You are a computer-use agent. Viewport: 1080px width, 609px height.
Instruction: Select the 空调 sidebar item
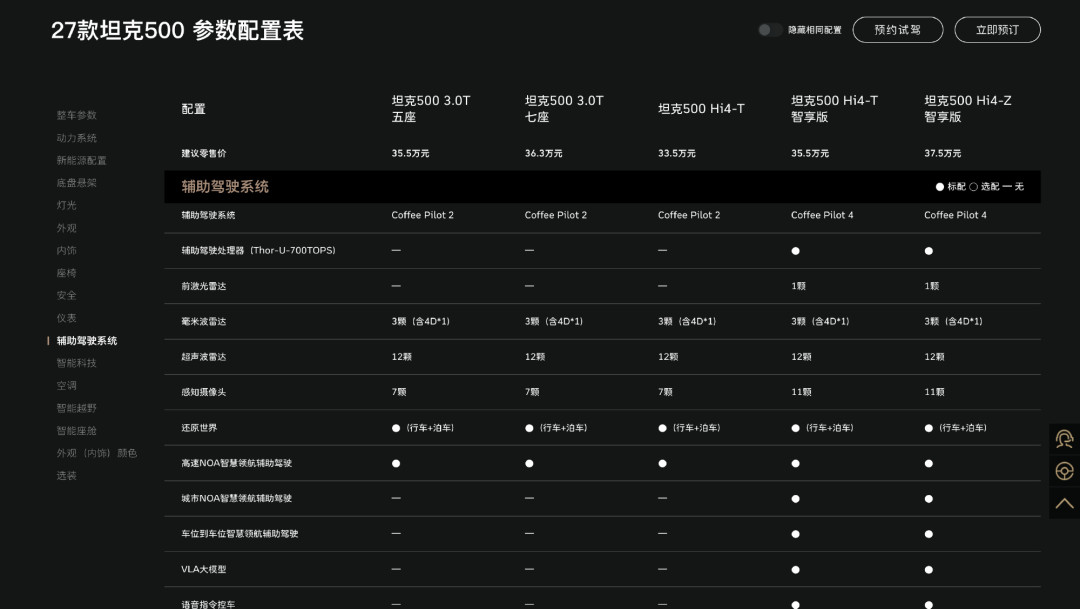pos(67,385)
